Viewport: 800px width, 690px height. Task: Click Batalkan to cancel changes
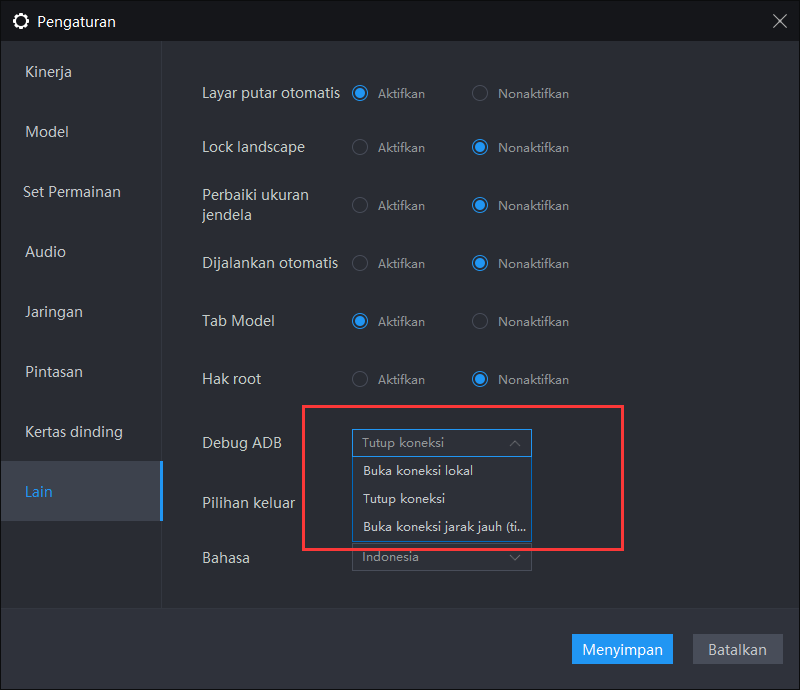pos(737,649)
